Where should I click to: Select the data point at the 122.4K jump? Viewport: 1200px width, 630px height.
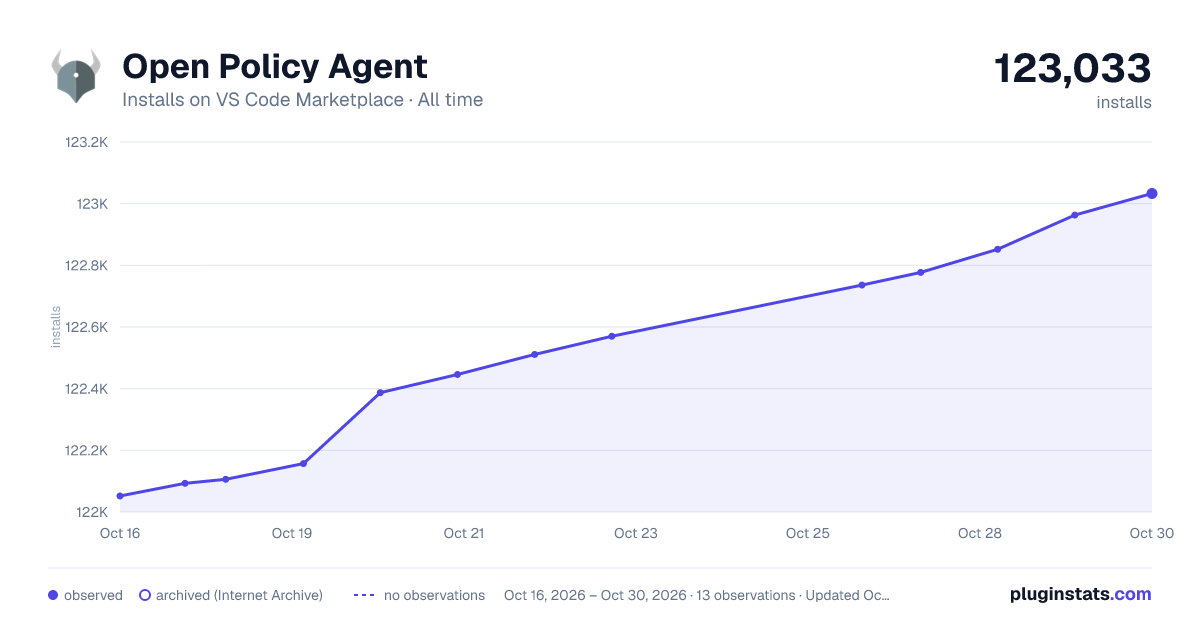[380, 392]
